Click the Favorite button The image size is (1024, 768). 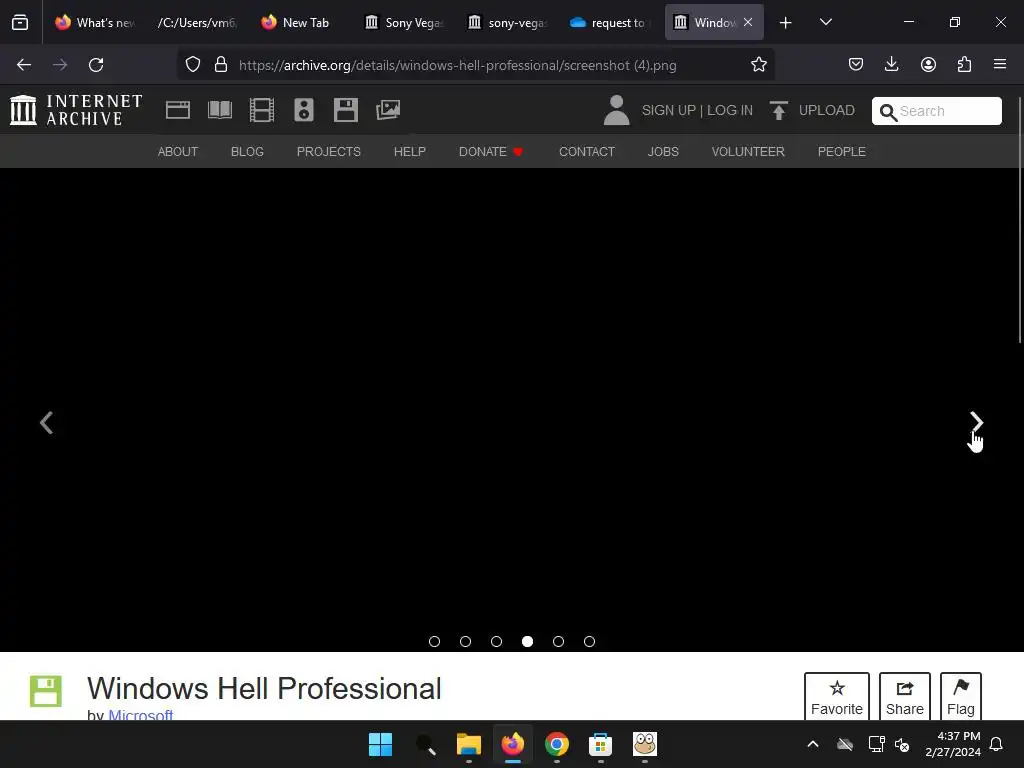837,696
